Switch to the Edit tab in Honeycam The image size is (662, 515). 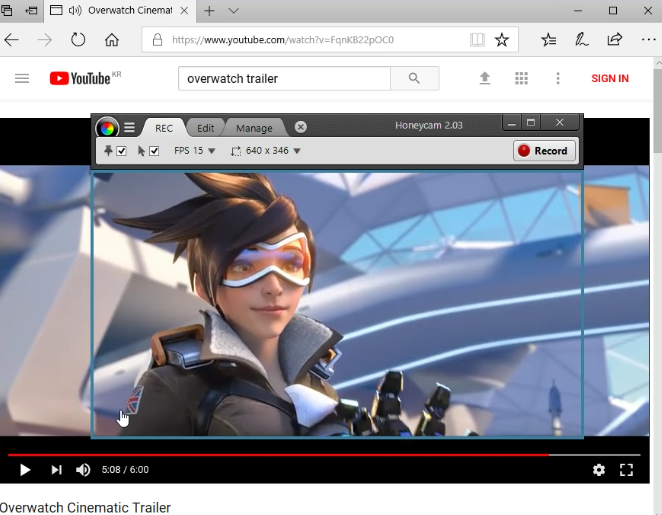click(x=206, y=128)
